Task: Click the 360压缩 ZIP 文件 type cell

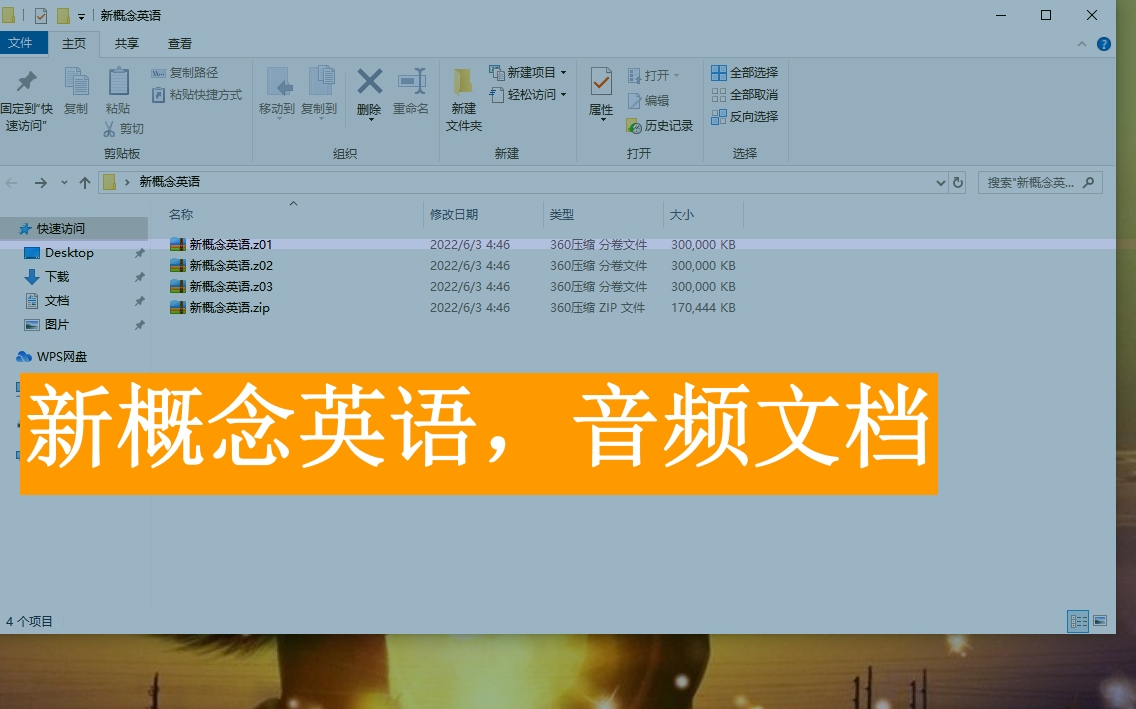Action: click(597, 308)
